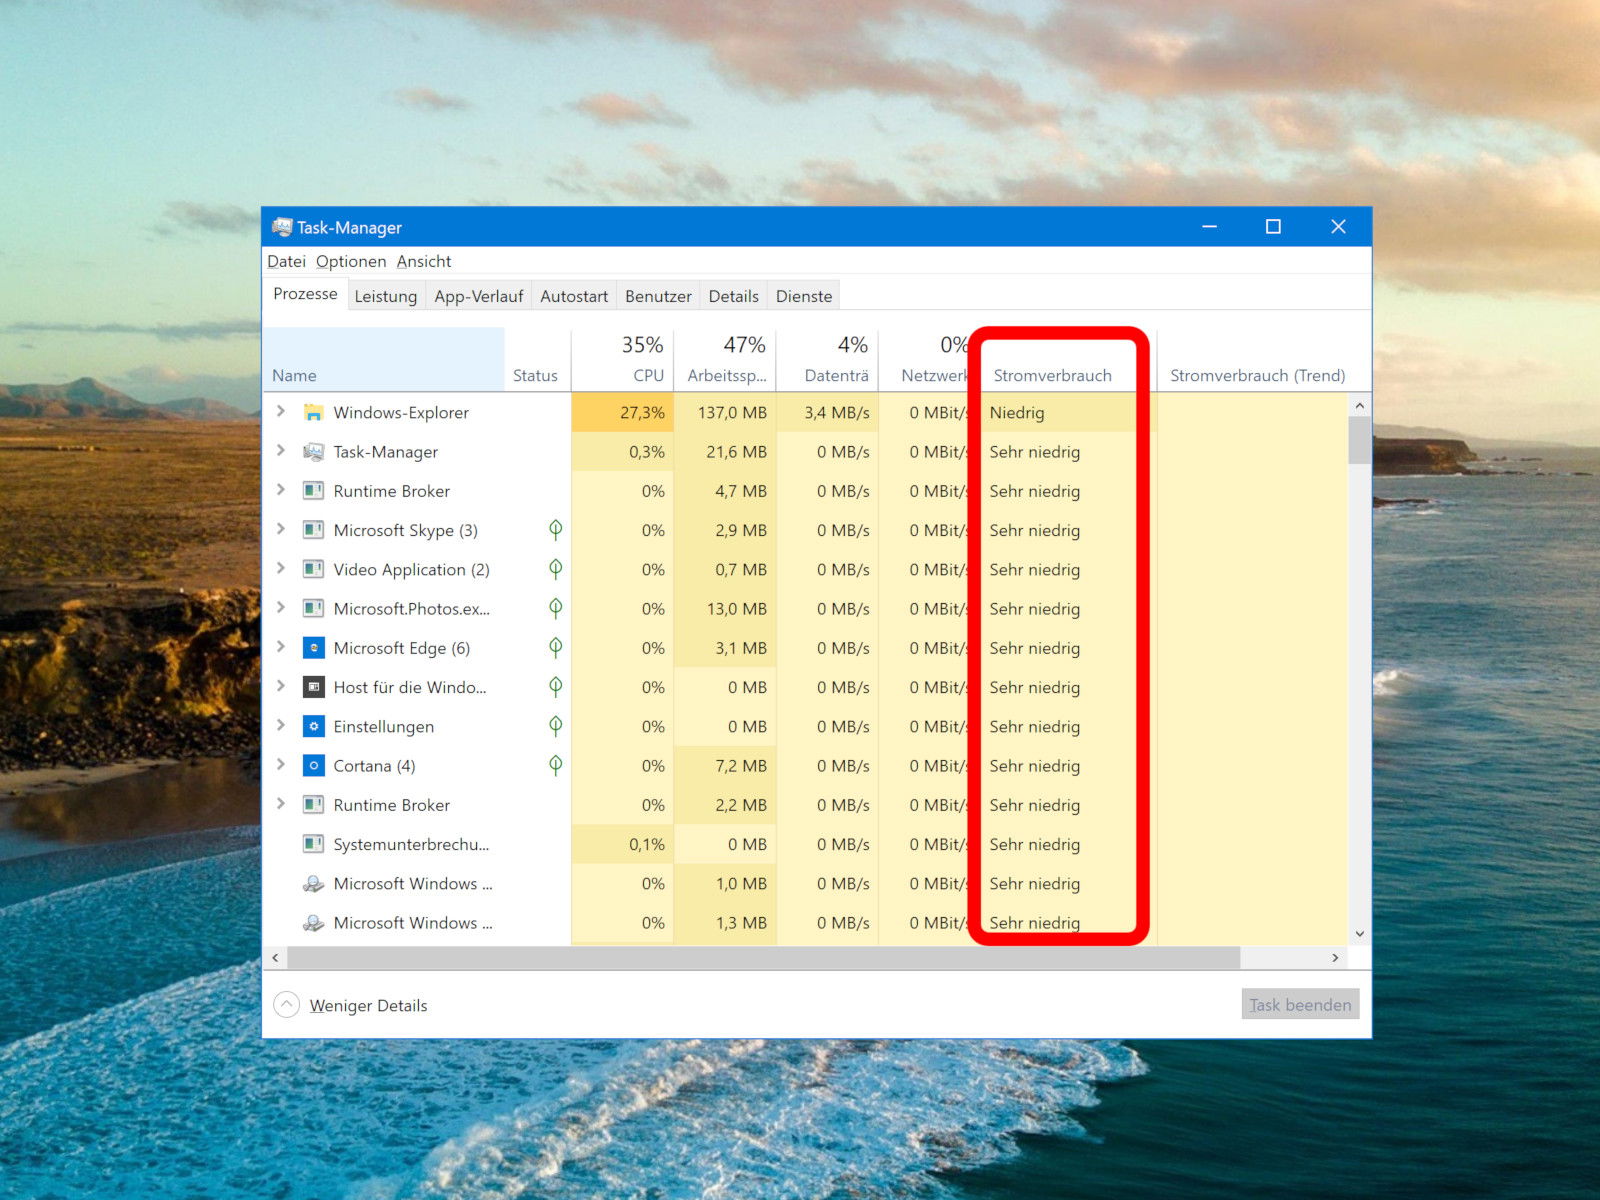Click the Task beenden button
Viewport: 1600px width, 1200px height.
pyautogui.click(x=1300, y=1004)
